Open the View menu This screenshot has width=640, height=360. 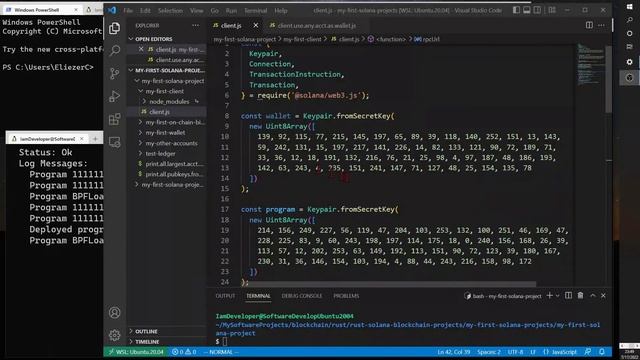196,11
